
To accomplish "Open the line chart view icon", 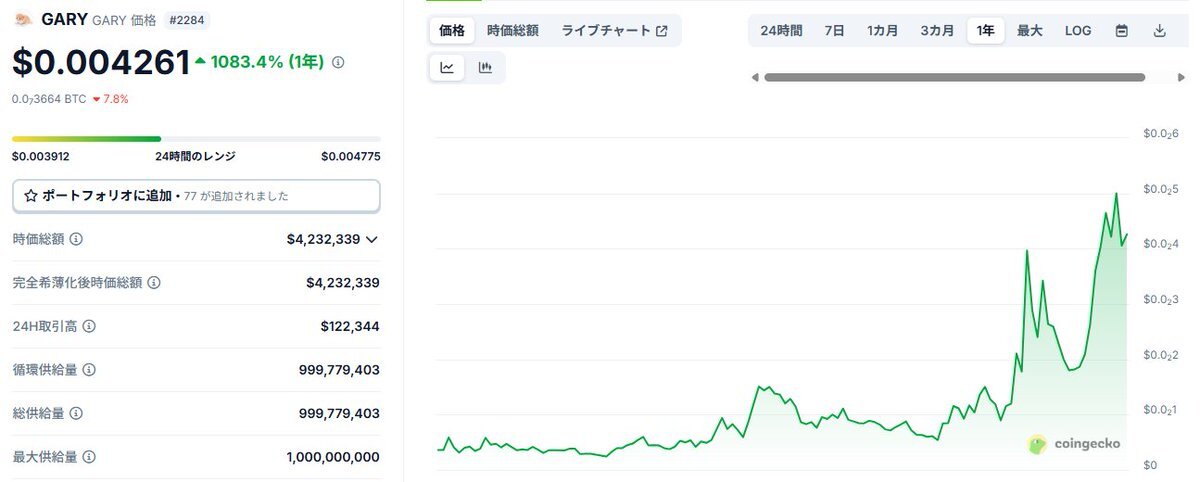I will coord(447,68).
